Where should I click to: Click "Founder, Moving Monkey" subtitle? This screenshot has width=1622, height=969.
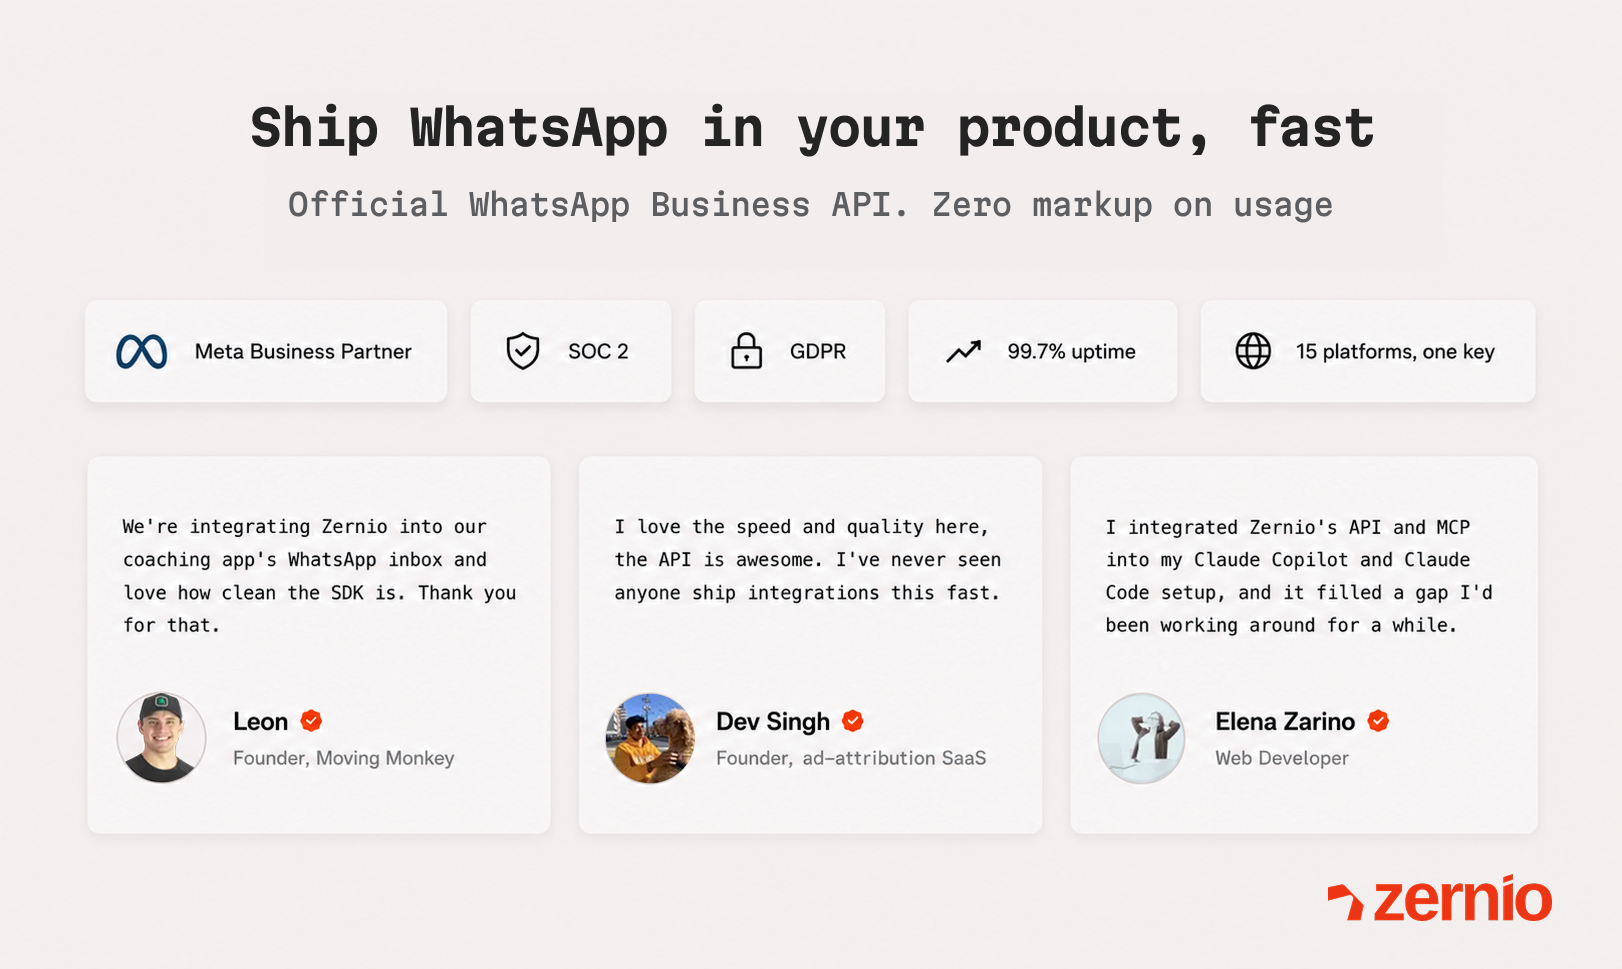tap(343, 758)
